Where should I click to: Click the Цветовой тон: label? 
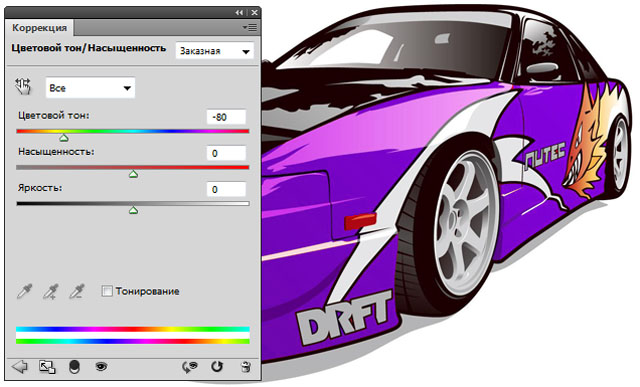click(x=53, y=116)
